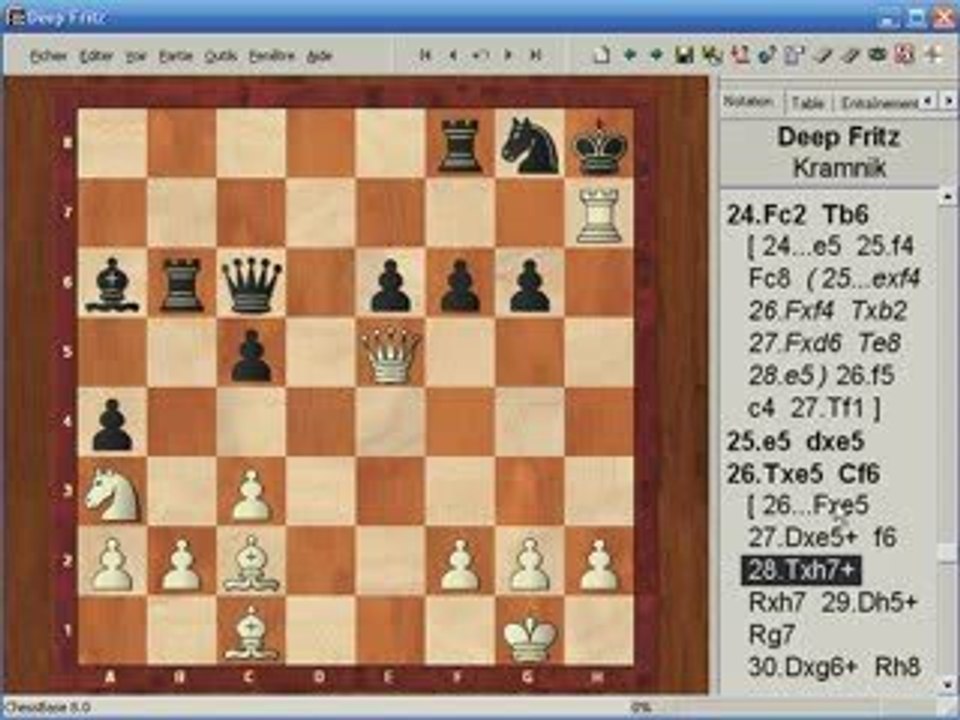The width and height of the screenshot is (960, 720).
Task: Click the toolbar icon right of the floppy disk
Action: (x=711, y=55)
